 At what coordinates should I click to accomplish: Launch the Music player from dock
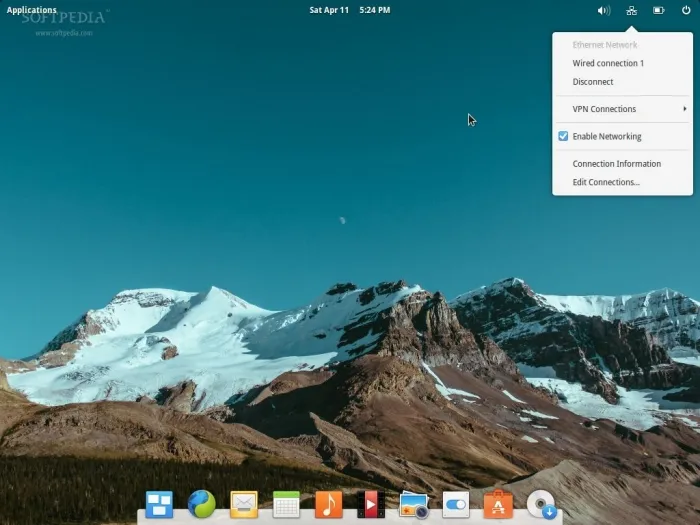click(x=328, y=504)
